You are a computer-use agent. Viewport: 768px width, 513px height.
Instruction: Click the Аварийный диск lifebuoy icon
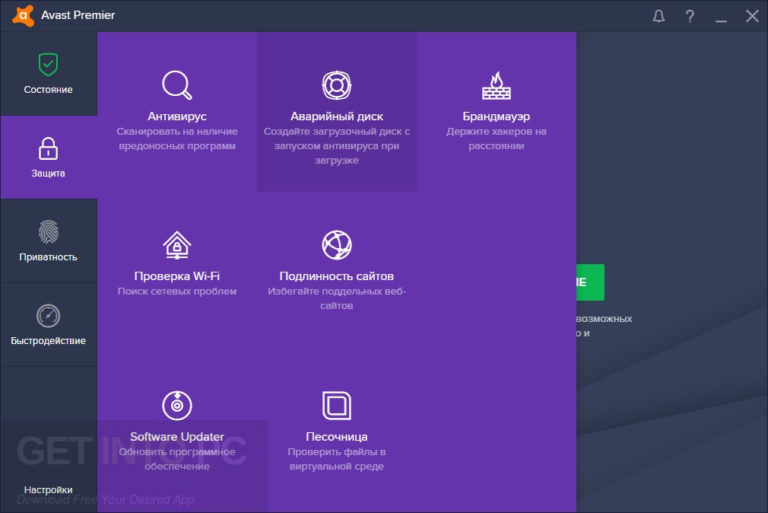click(336, 85)
